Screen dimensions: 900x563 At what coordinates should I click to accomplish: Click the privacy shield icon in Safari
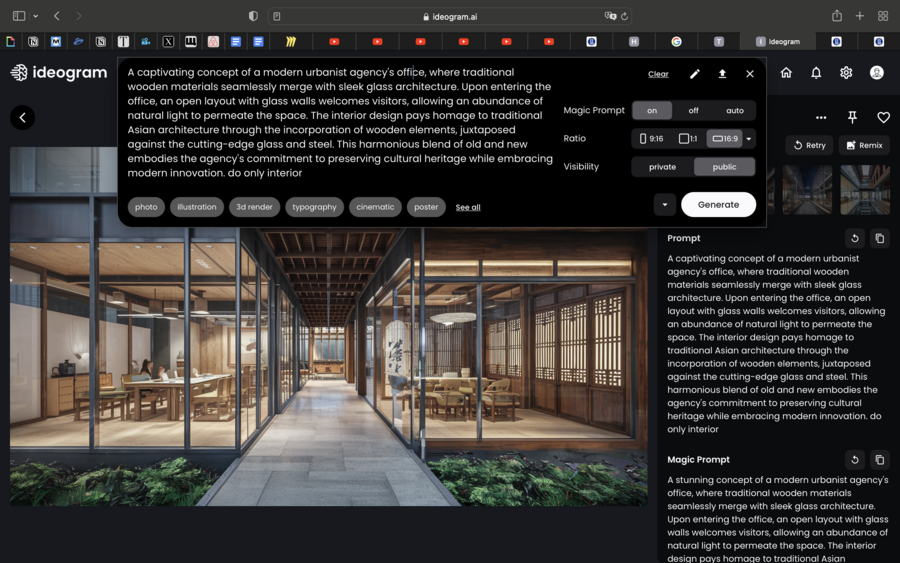tap(253, 16)
